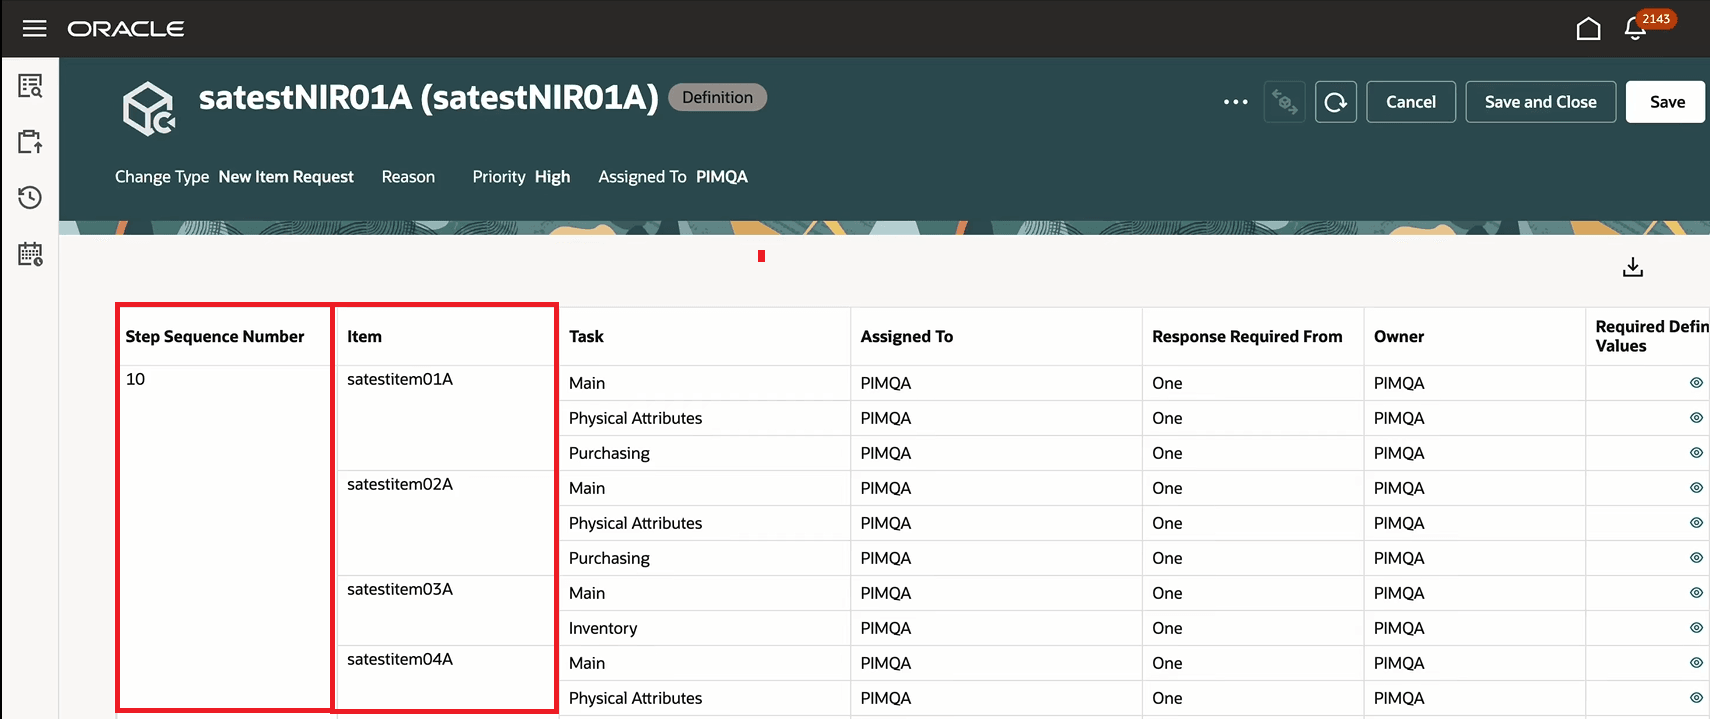View required values for satestitem04A Main

1696,663
